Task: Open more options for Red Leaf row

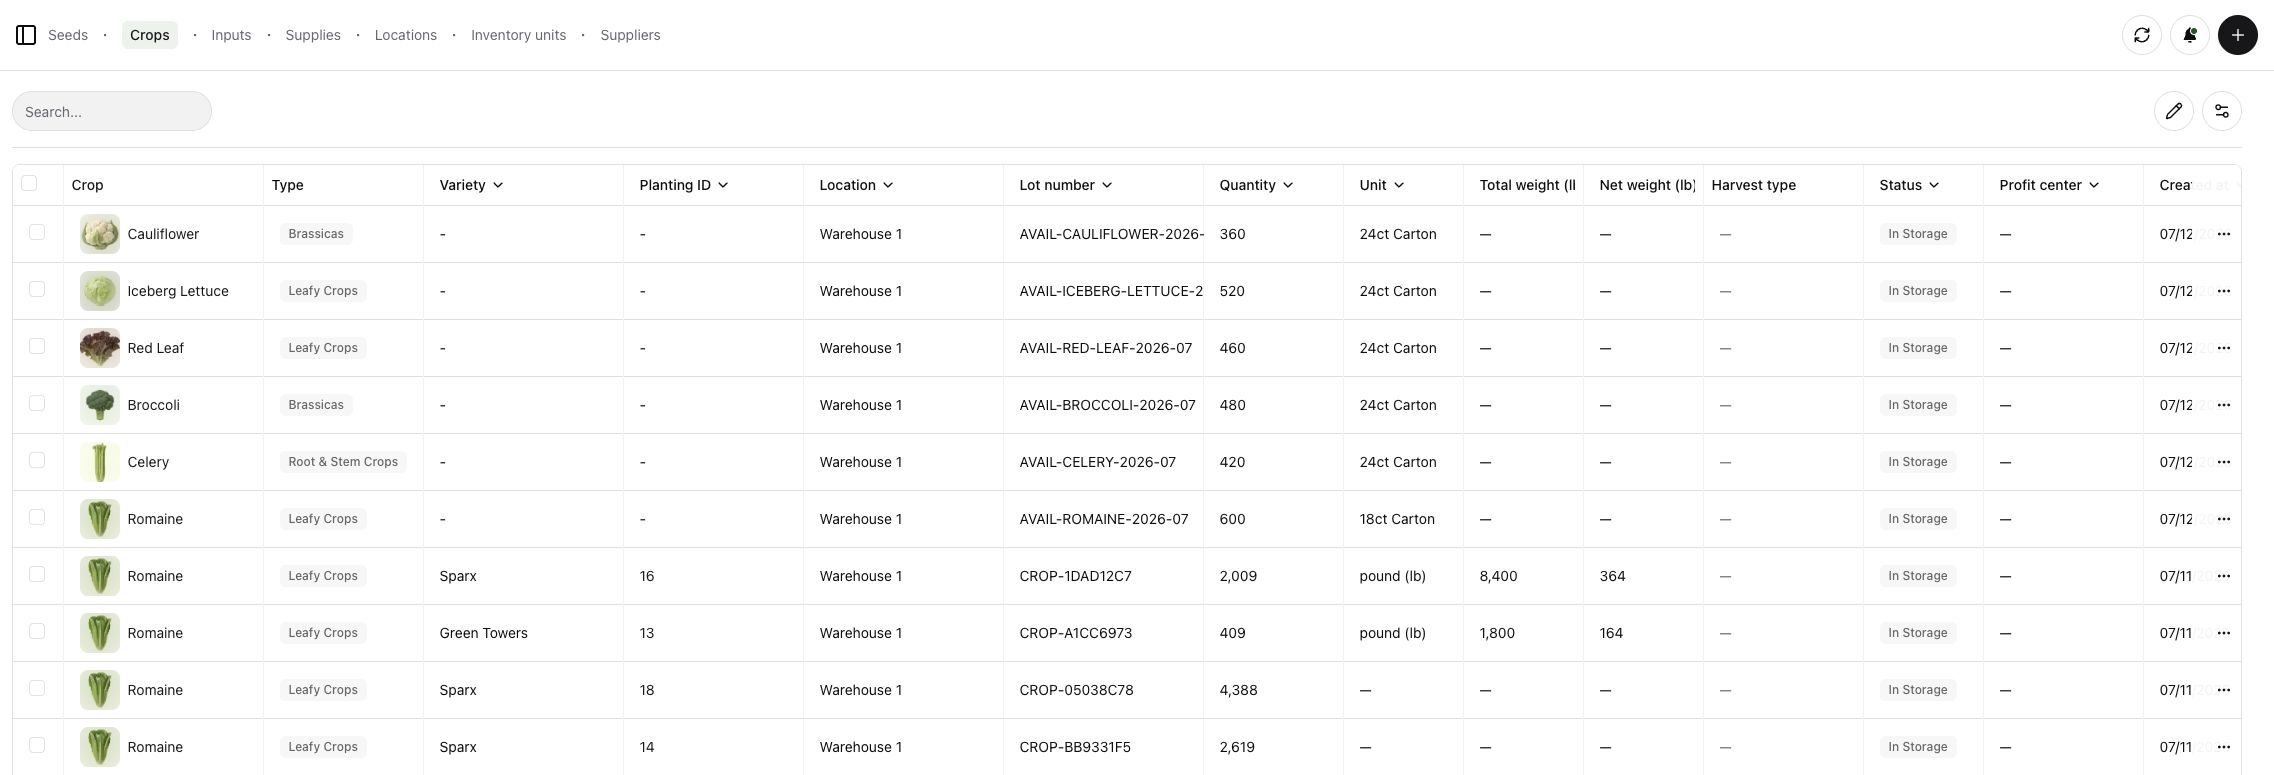Action: pos(2223,348)
